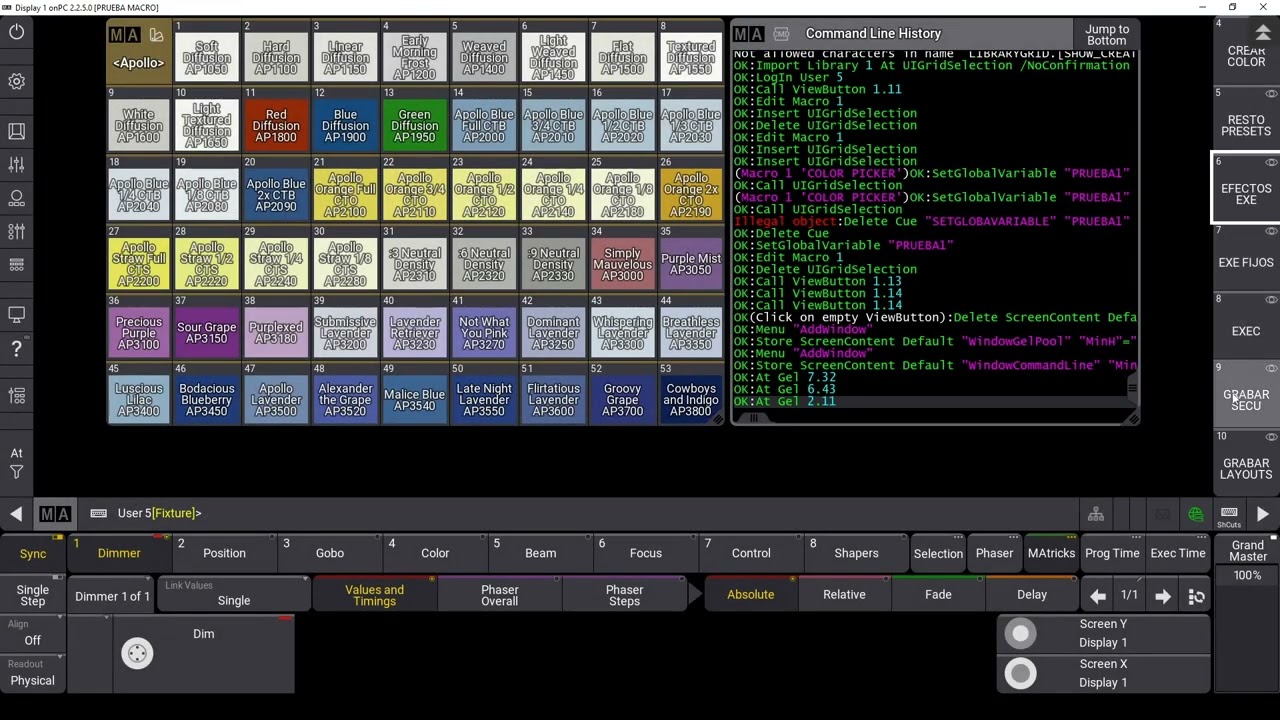Open the CREAR COLOR view button

click(1246, 50)
